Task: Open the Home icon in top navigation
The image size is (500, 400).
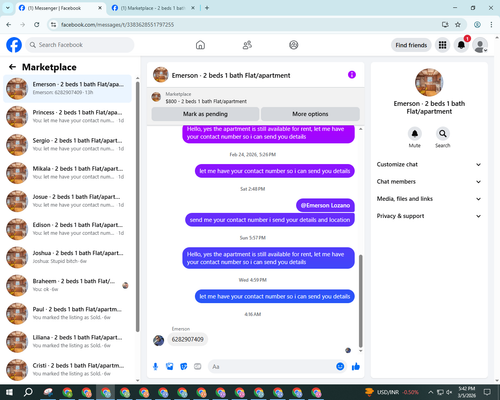Action: coord(200,45)
